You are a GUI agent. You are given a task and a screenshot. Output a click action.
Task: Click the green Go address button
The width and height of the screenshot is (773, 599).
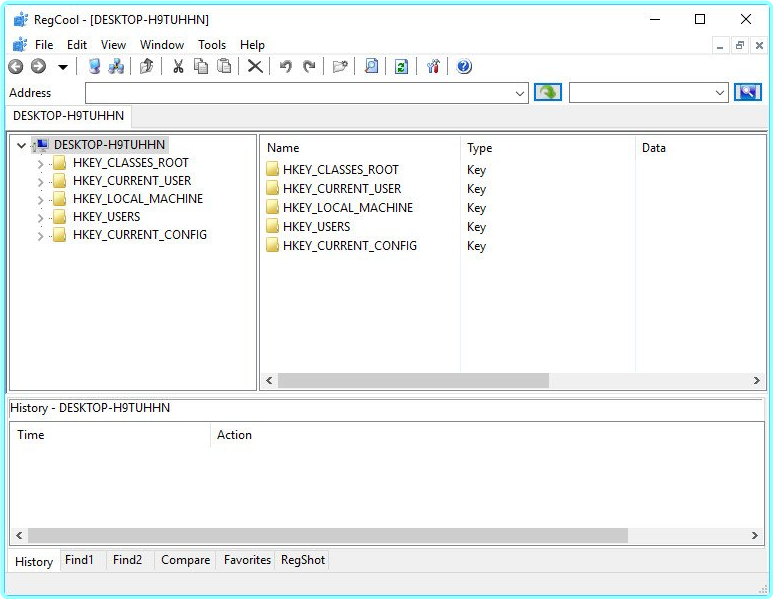point(548,92)
